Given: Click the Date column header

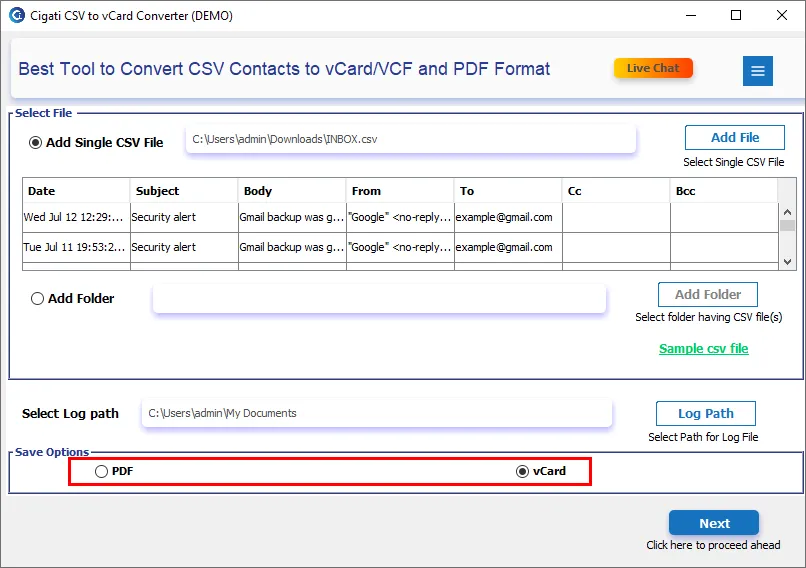Looking at the screenshot, I should pos(76,191).
